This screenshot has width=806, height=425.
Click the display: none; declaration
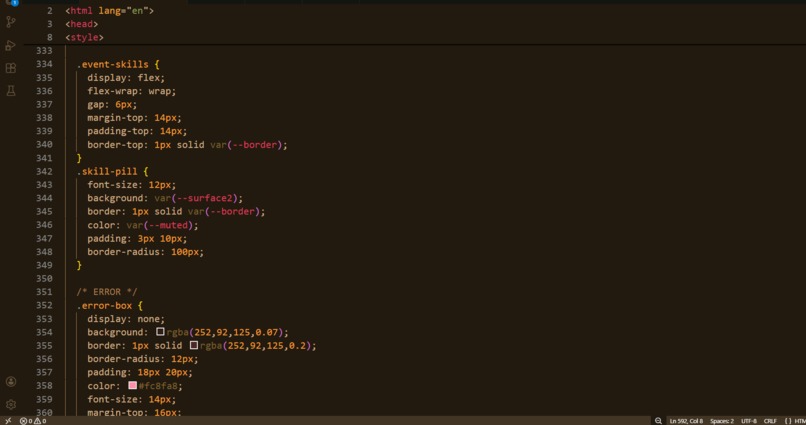tap(126, 319)
